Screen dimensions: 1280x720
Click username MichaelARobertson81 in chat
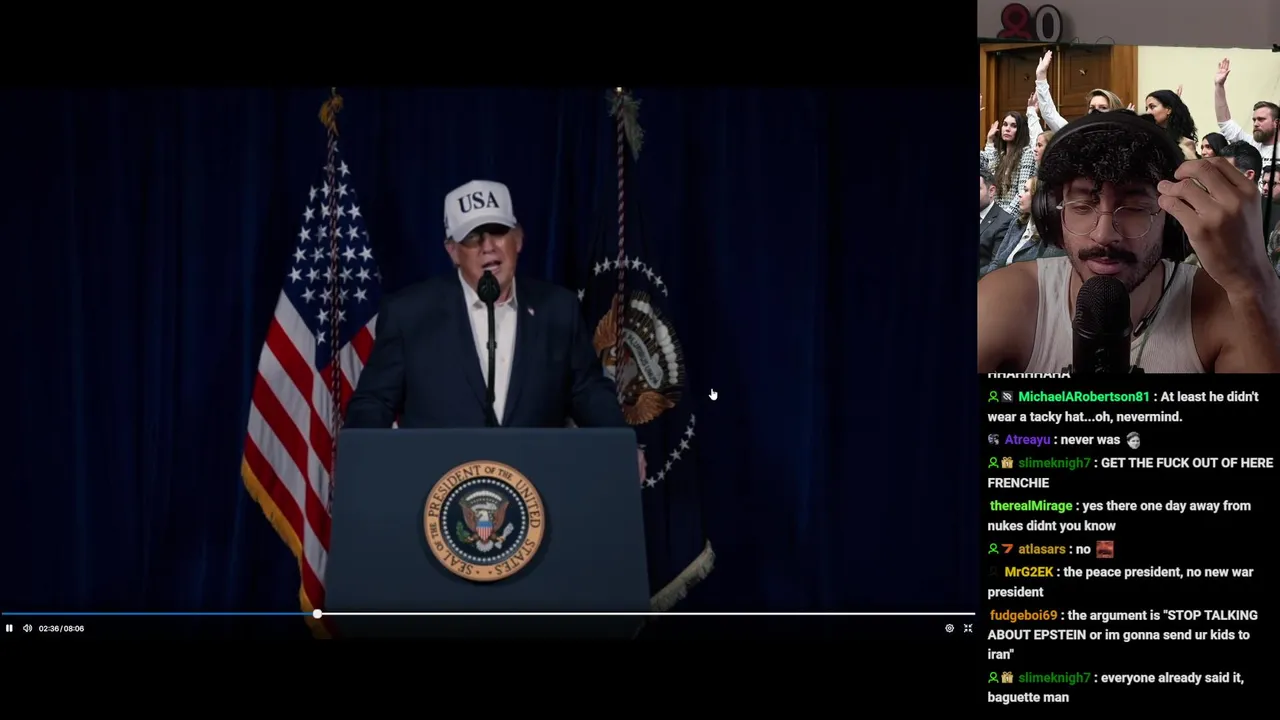point(1084,397)
